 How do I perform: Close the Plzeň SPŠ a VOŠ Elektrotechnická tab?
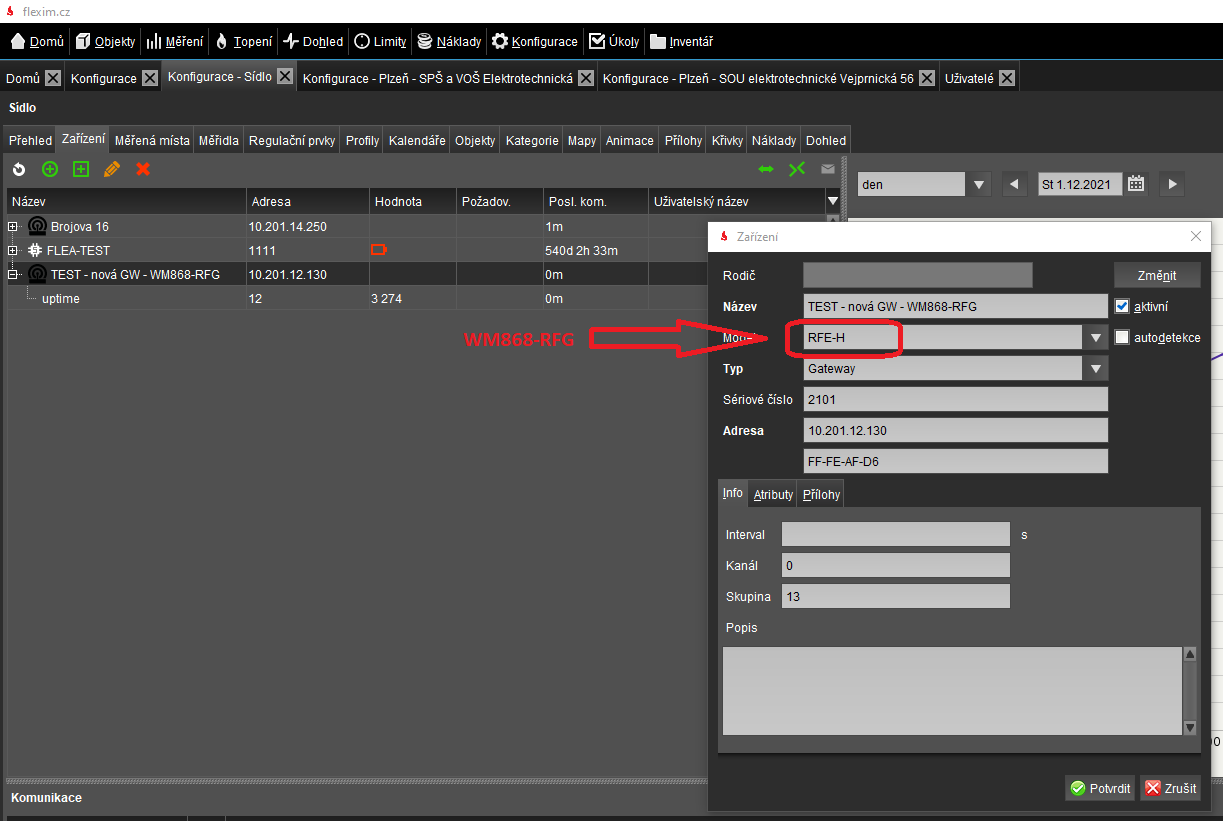click(585, 78)
